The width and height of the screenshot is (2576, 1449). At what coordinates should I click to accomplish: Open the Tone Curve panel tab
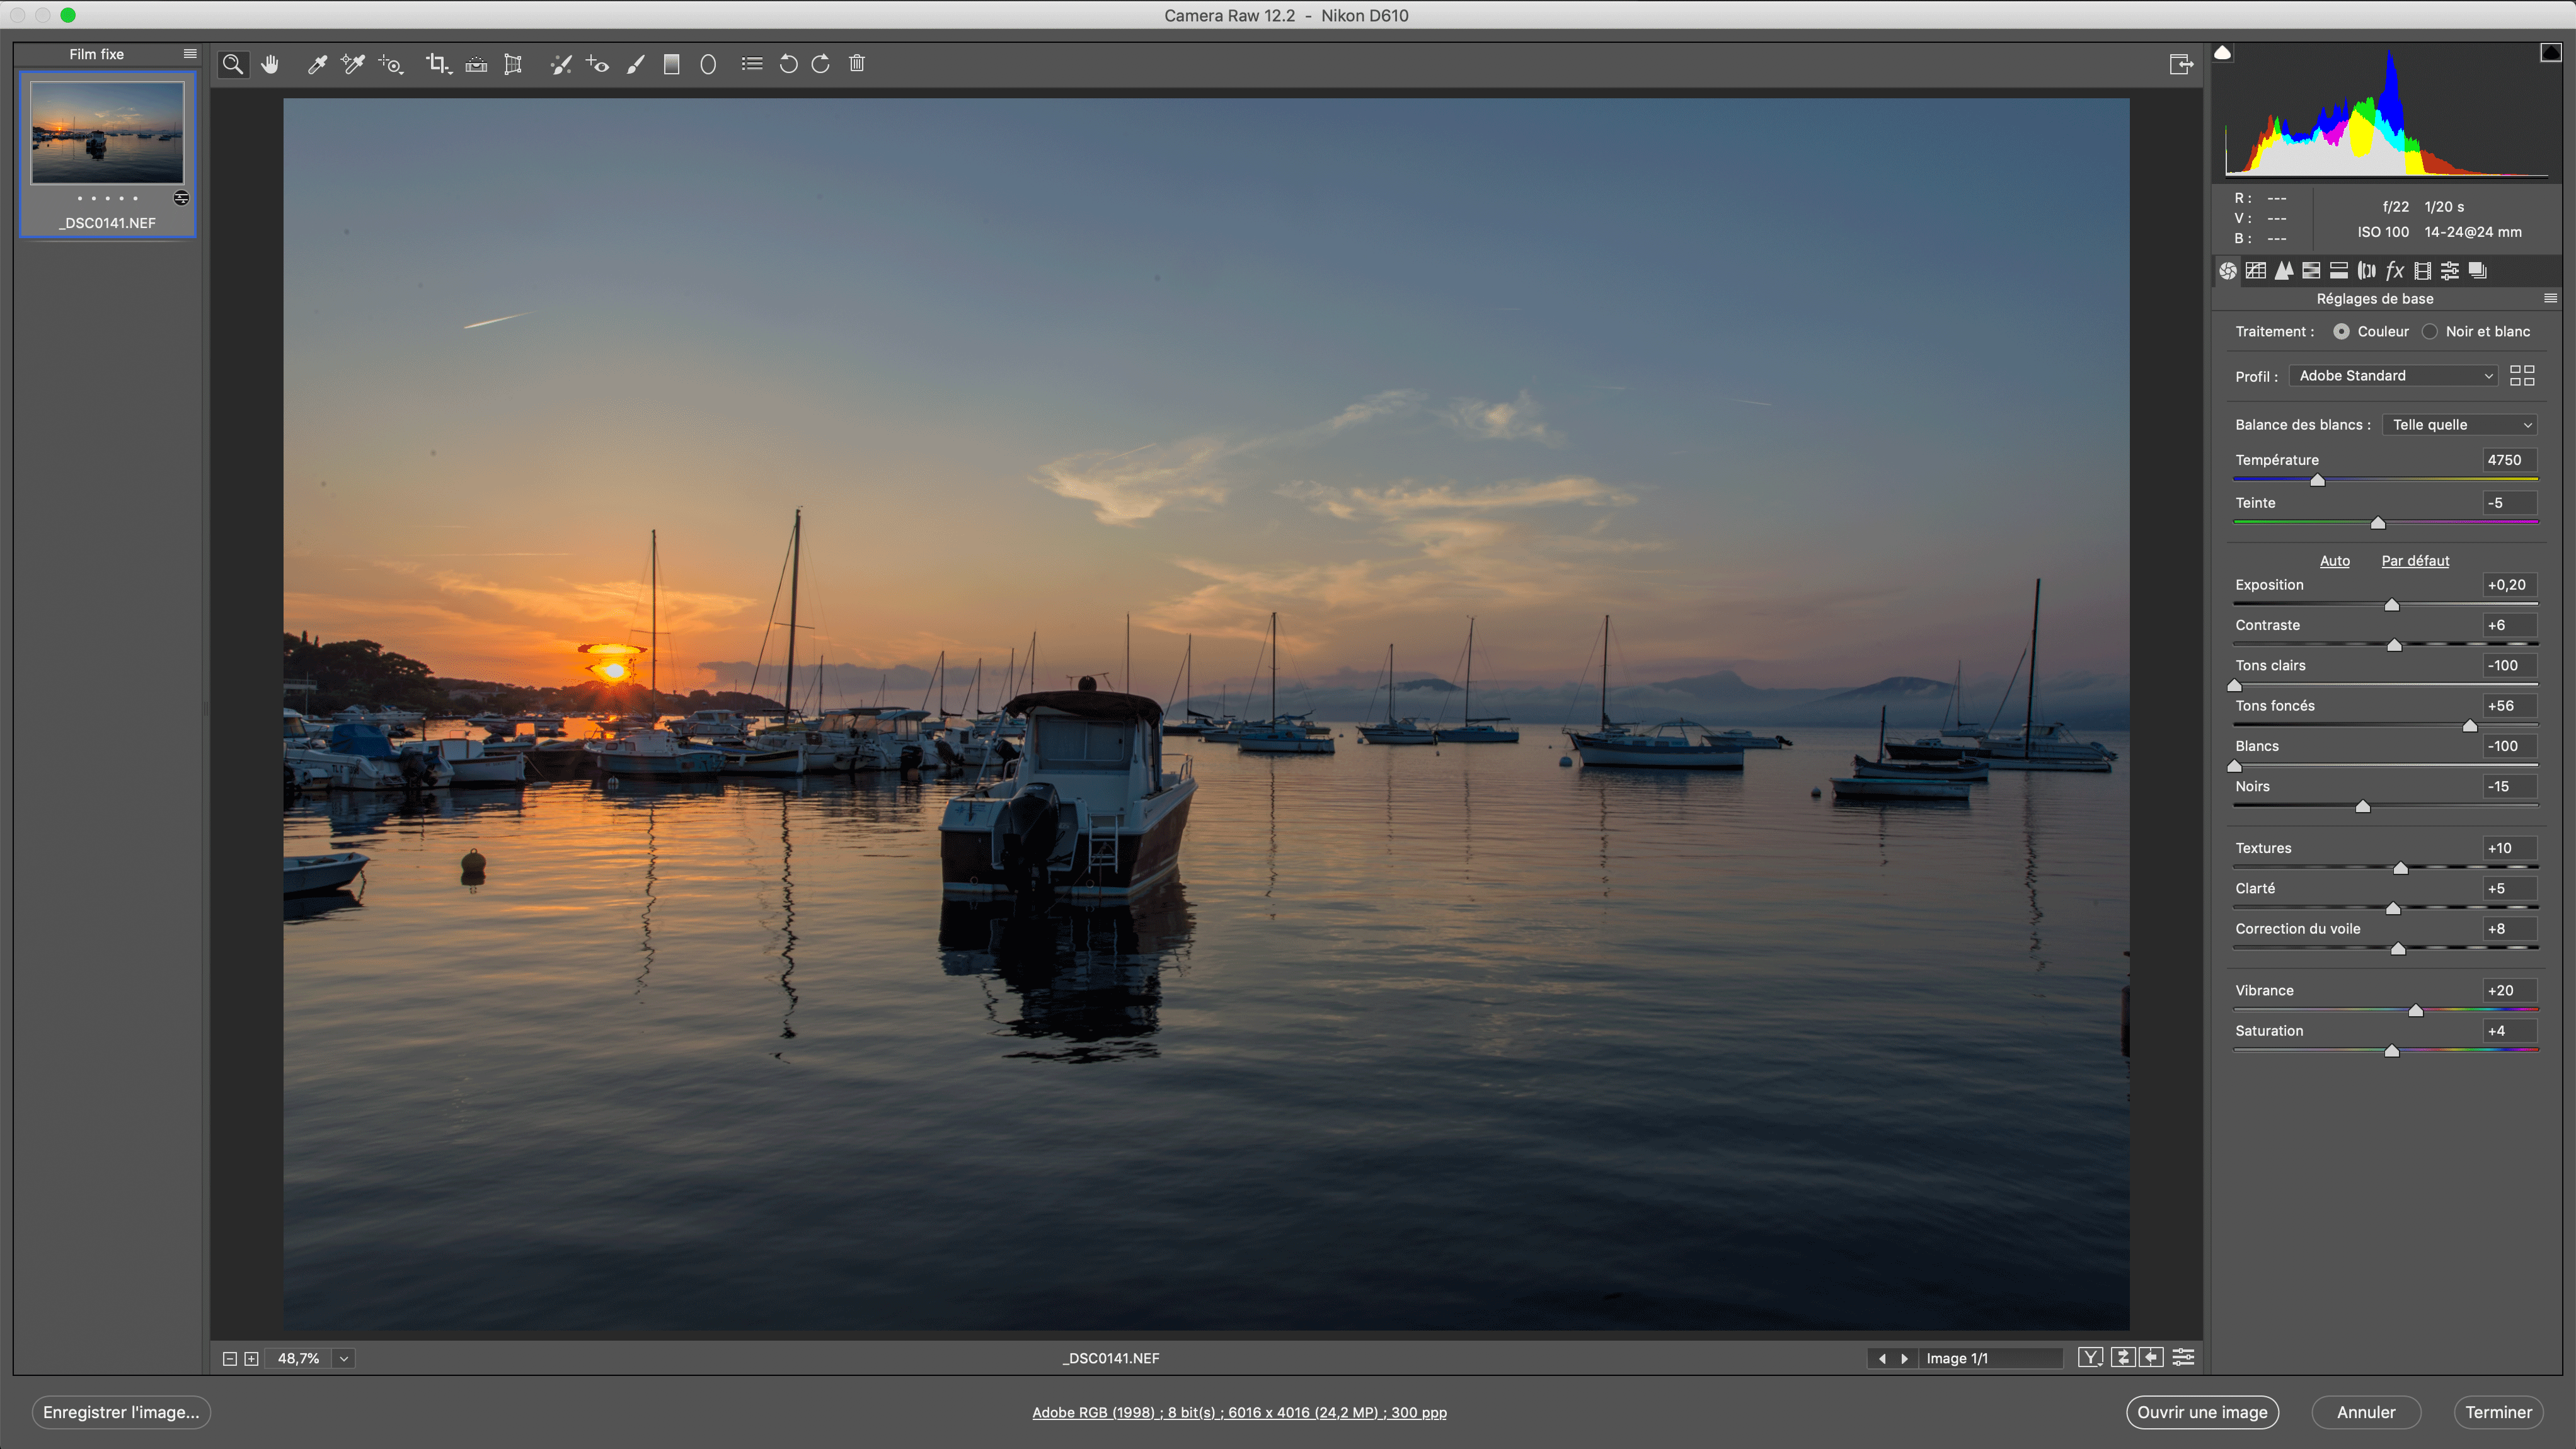[x=2256, y=270]
